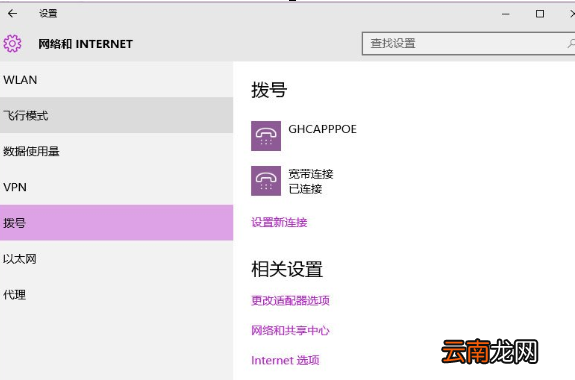Click the GHCAPPPOE dial-up phone icon
This screenshot has height=380, width=575.
point(266,136)
